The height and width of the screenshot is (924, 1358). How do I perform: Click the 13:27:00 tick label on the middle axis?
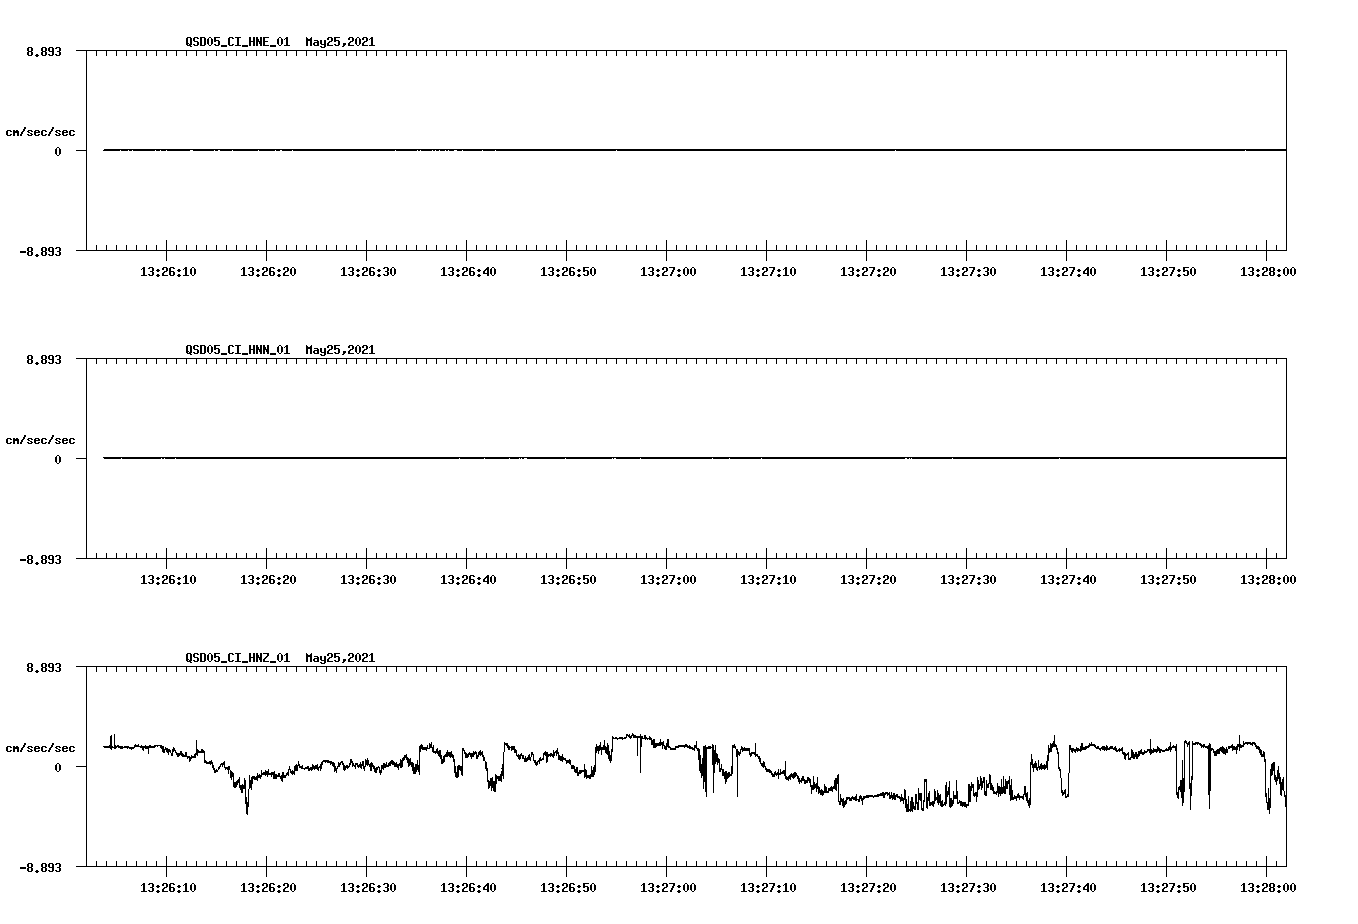tap(667, 577)
